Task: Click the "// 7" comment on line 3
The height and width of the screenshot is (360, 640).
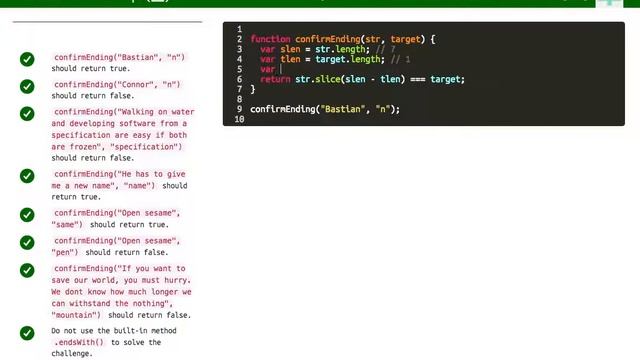Action: tap(386, 49)
